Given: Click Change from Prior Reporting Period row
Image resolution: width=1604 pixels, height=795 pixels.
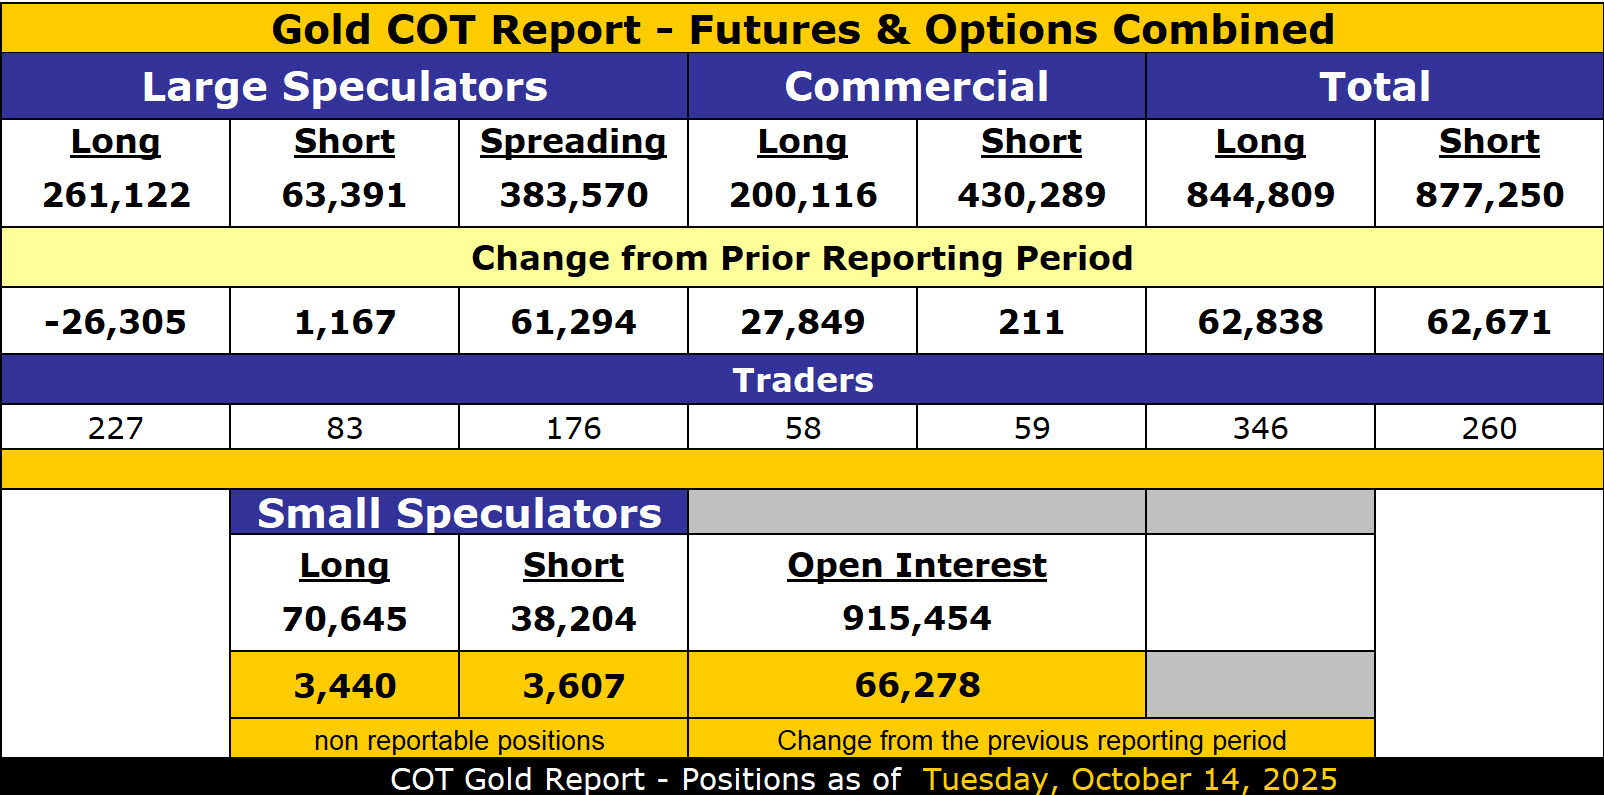Looking at the screenshot, I should (x=802, y=258).
